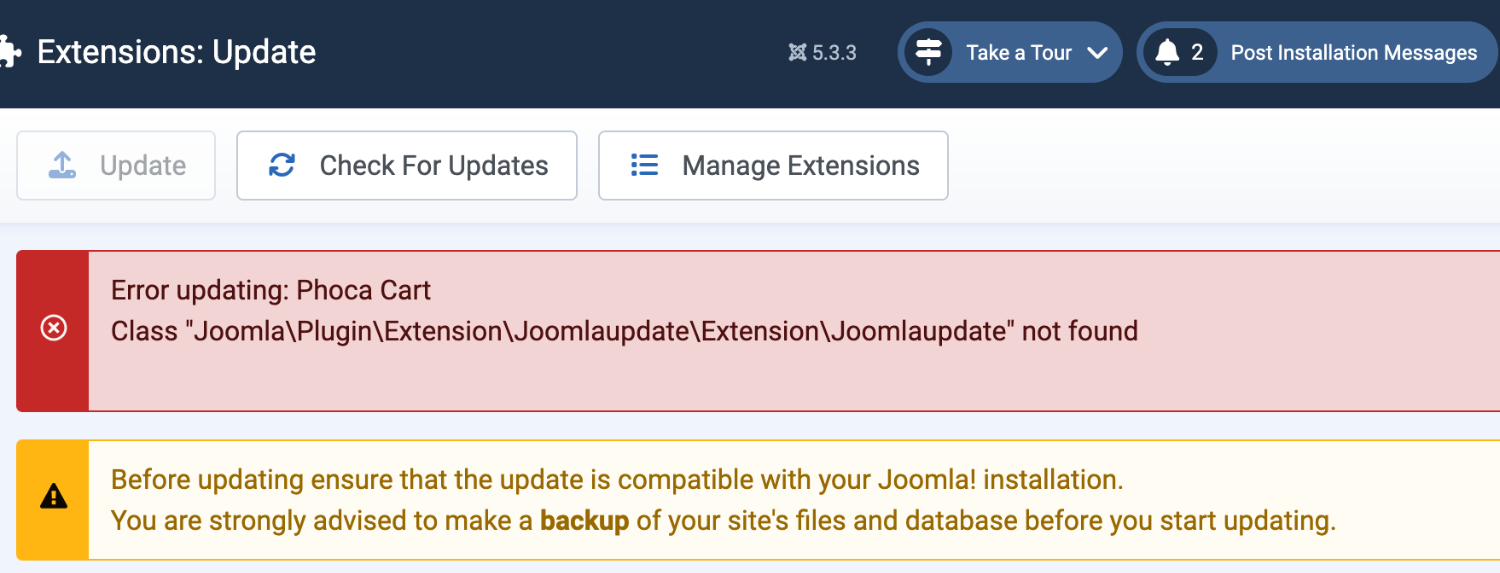Click the red error circle-X icon
Screen dimensions: 1500x573
point(53,327)
